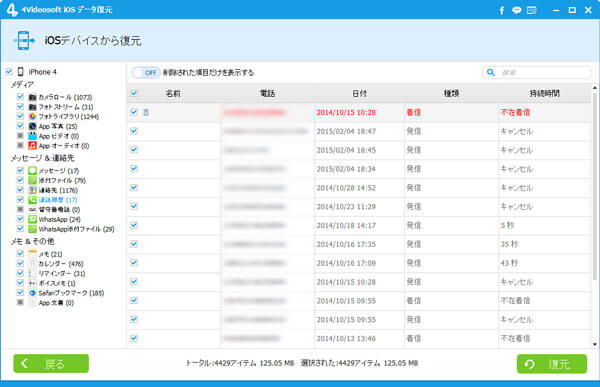
Task: Select the WhatsApp (24) icon
Action: pyautogui.click(x=33, y=219)
